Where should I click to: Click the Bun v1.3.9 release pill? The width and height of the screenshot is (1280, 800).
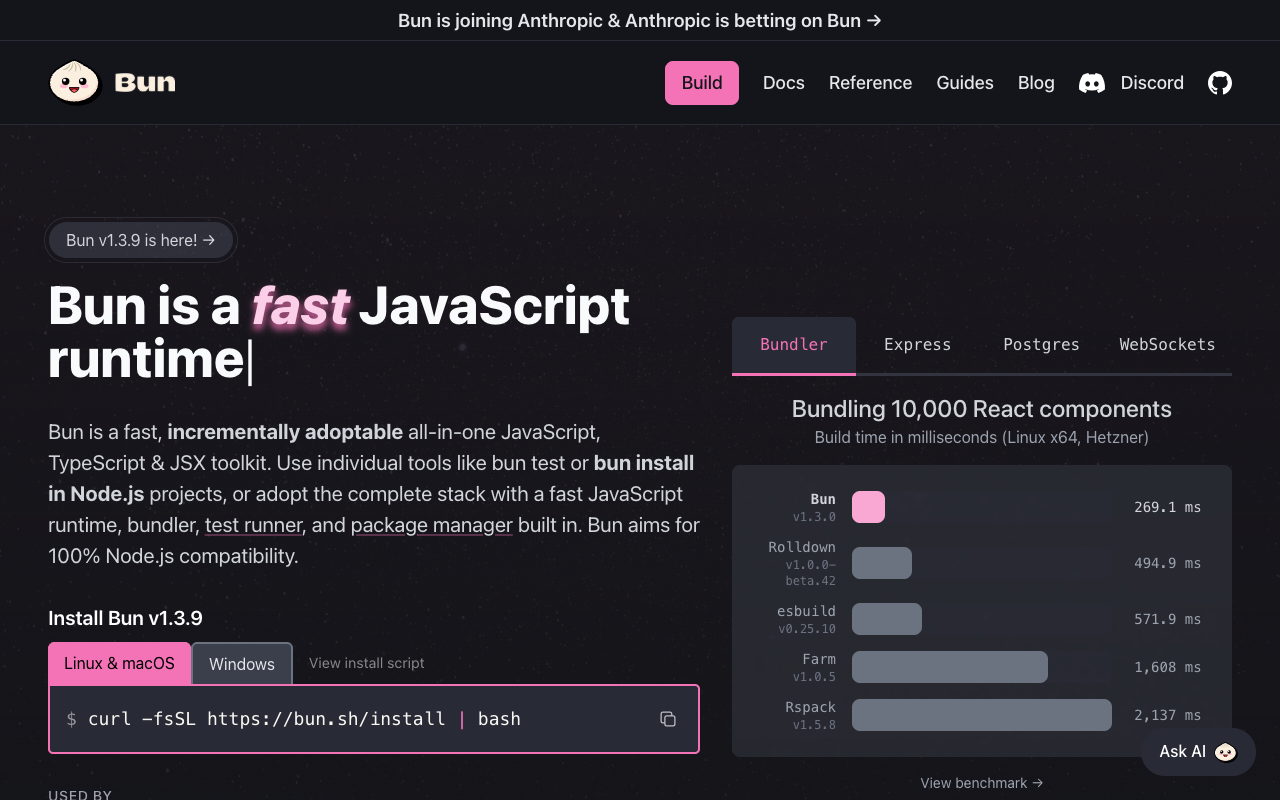pos(141,240)
